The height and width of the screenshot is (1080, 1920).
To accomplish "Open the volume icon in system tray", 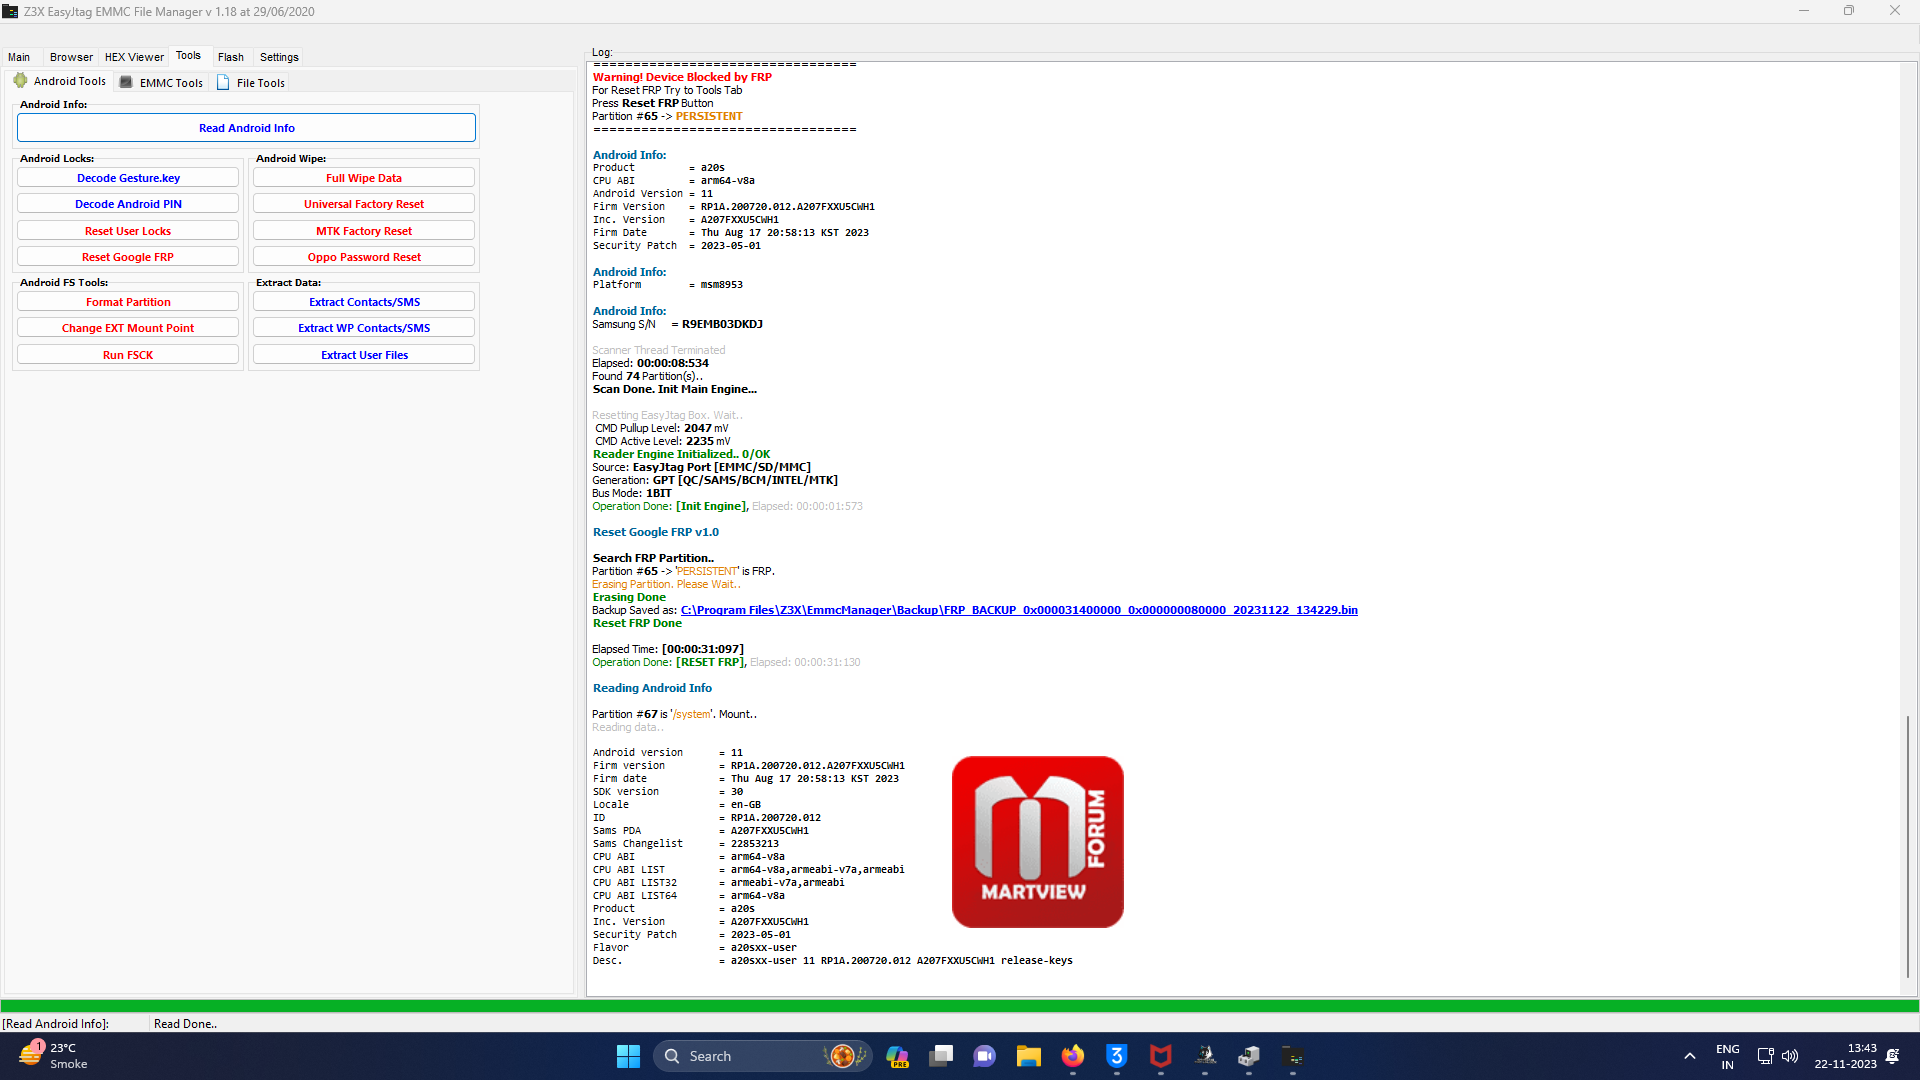I will pos(1790,1056).
